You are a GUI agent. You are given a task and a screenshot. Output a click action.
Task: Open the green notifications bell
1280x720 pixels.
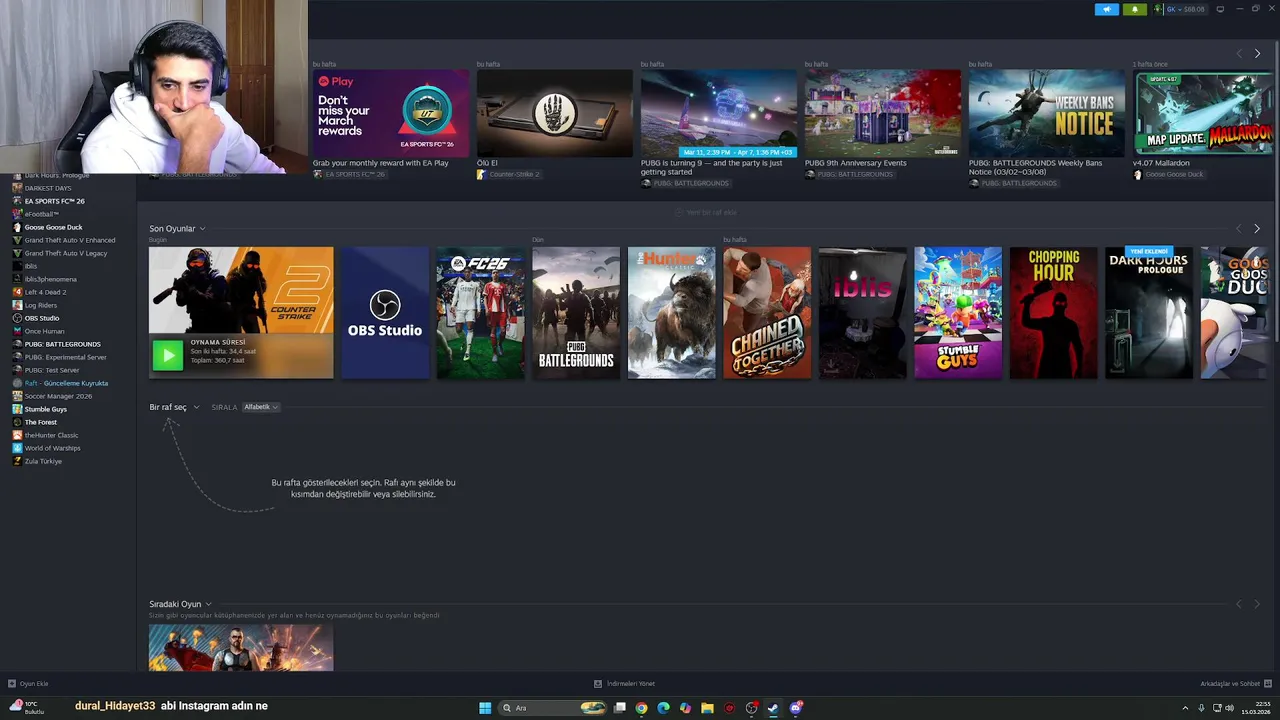point(1134,9)
